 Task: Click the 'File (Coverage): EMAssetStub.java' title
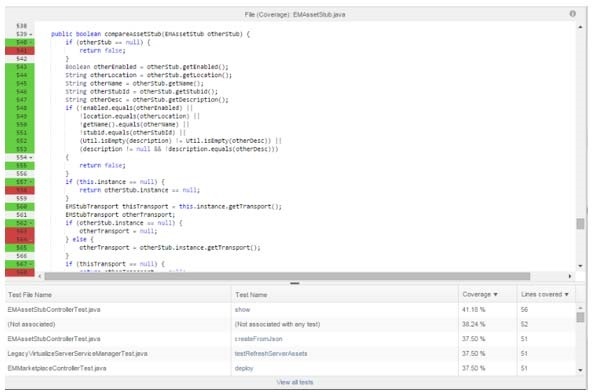click(295, 14)
